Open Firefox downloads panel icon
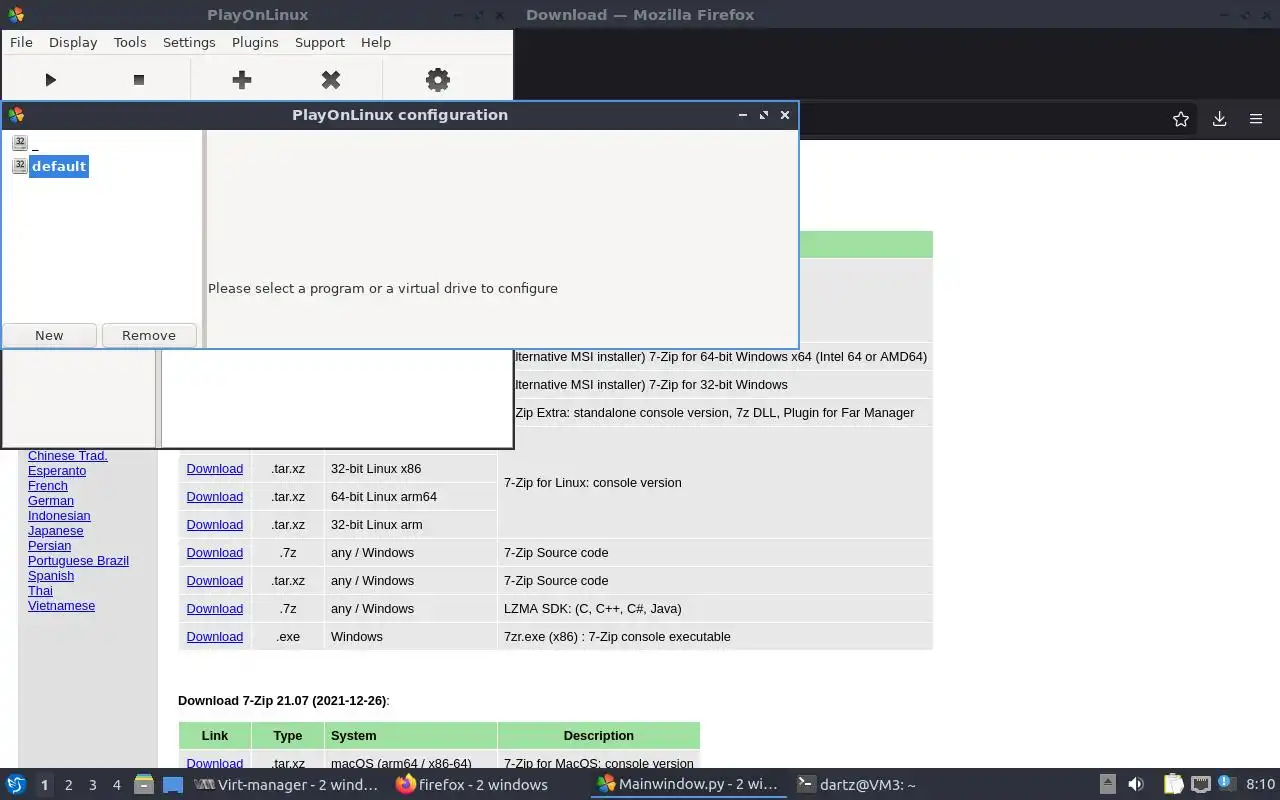The width and height of the screenshot is (1280, 800). coord(1219,119)
